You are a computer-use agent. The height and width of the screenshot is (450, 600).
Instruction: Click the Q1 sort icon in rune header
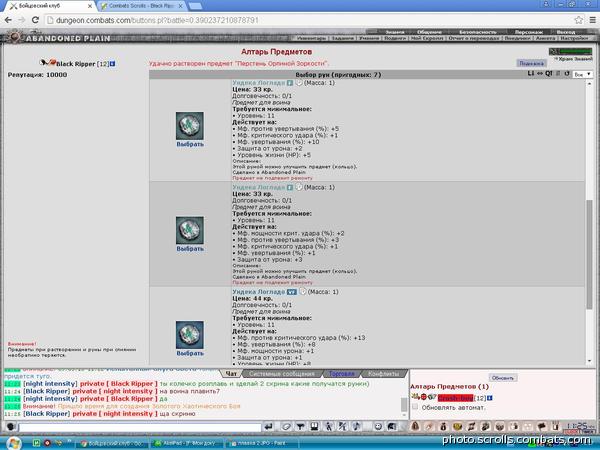coord(549,73)
